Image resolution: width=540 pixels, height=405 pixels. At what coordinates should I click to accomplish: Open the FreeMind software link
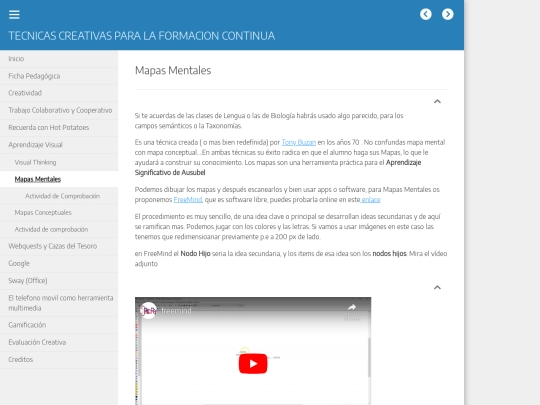(188, 200)
